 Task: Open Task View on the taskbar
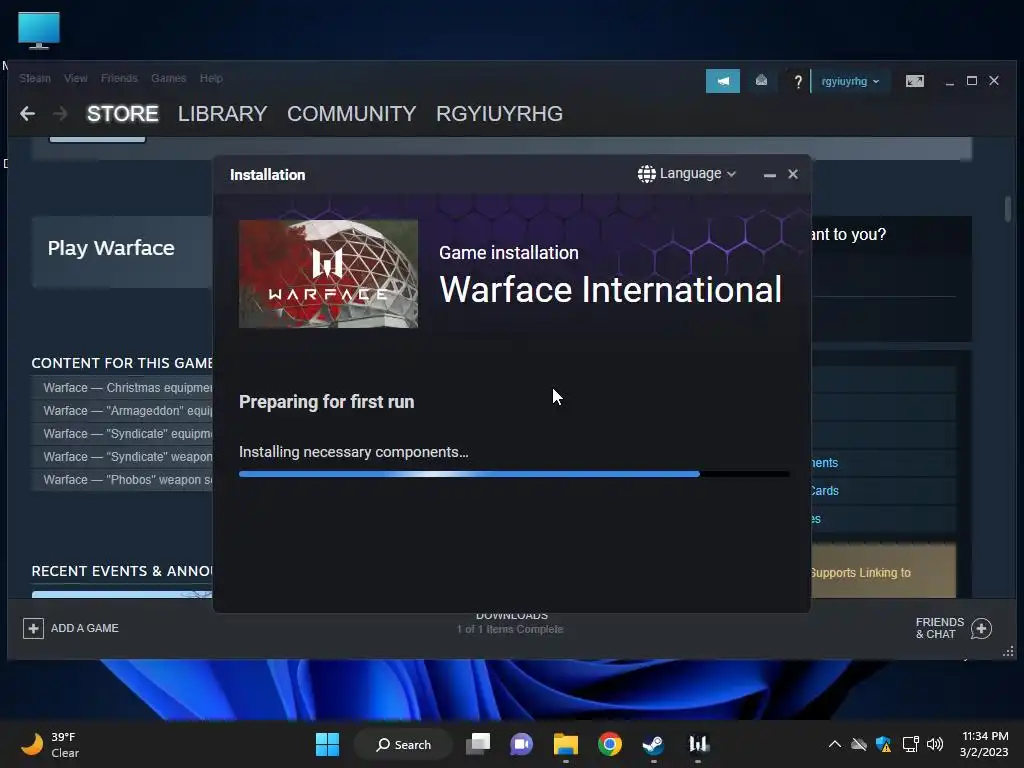pos(478,744)
